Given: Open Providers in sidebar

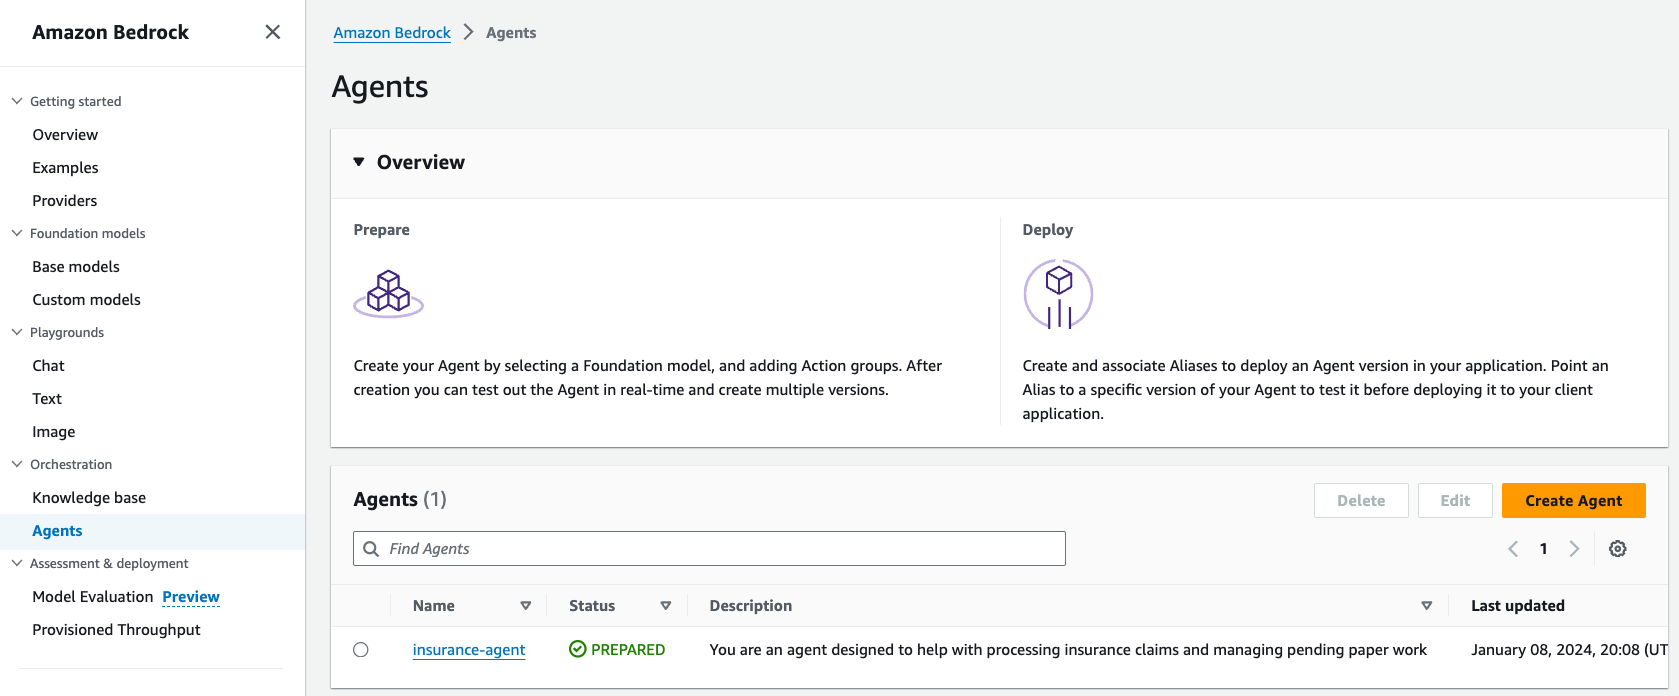Looking at the screenshot, I should pyautogui.click(x=65, y=201).
